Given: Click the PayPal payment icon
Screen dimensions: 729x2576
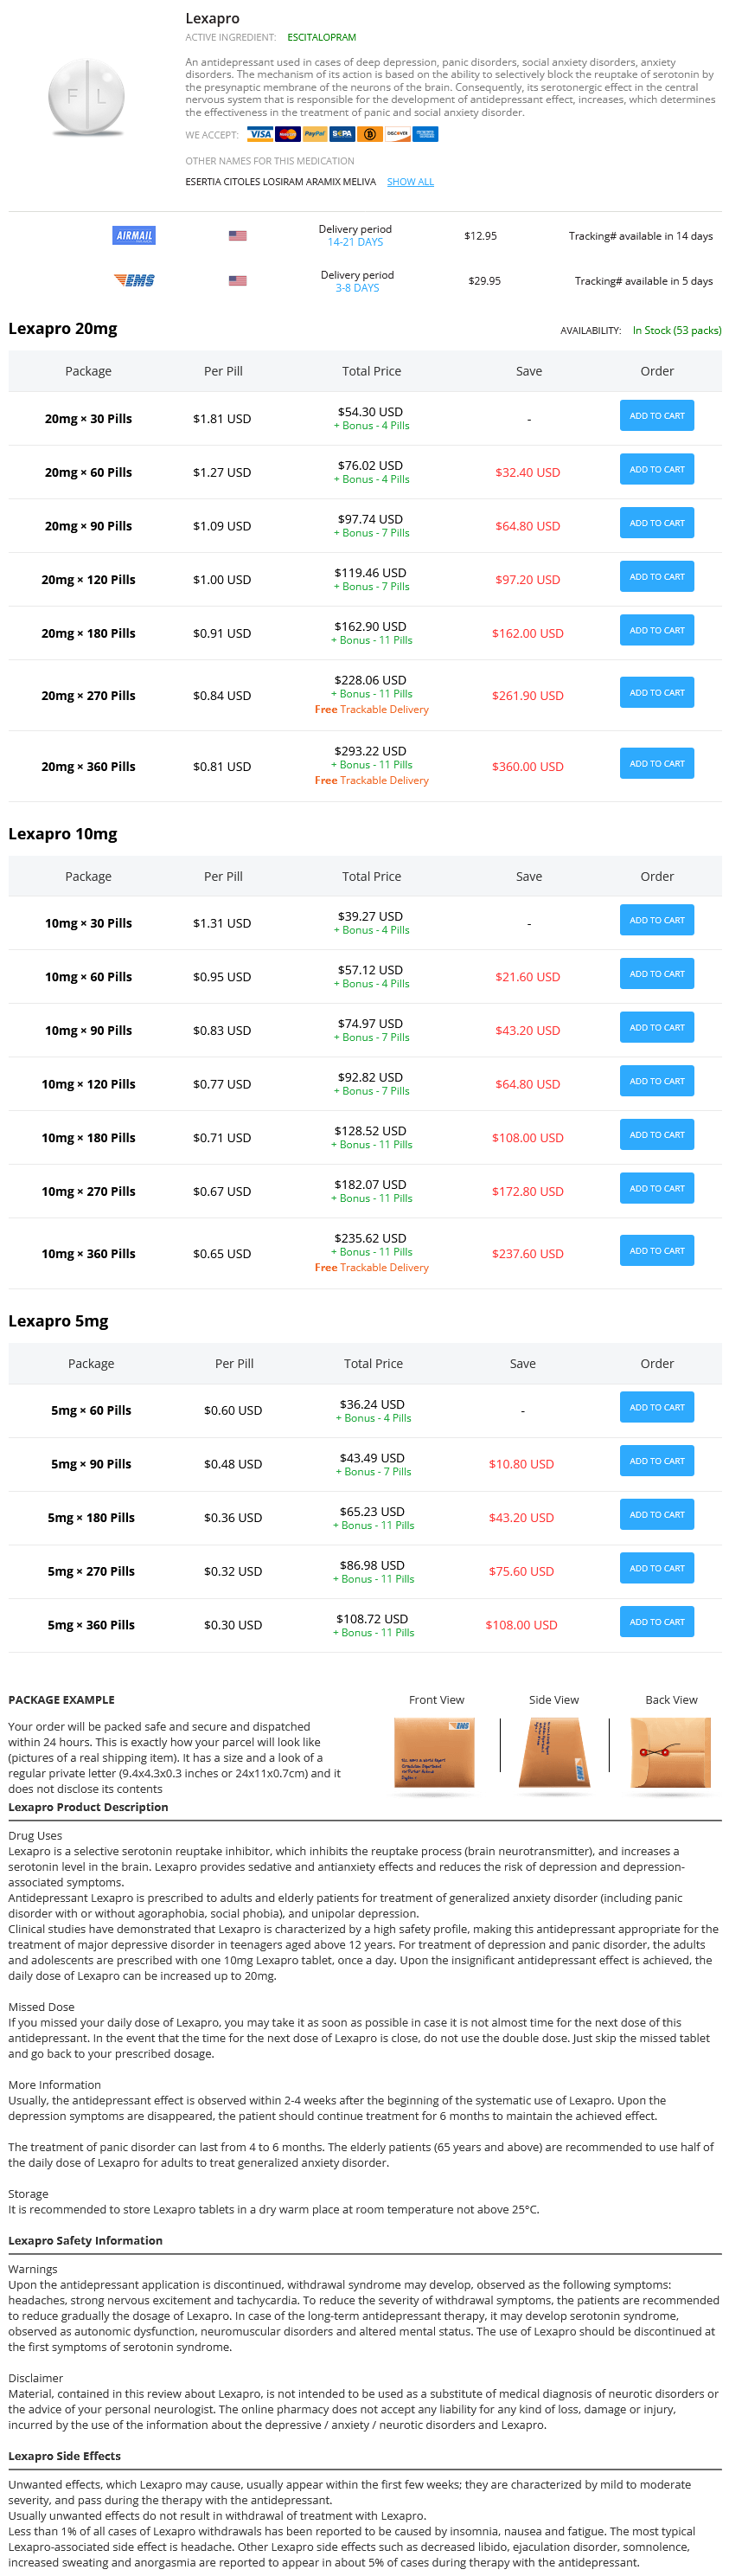Looking at the screenshot, I should click(x=315, y=134).
